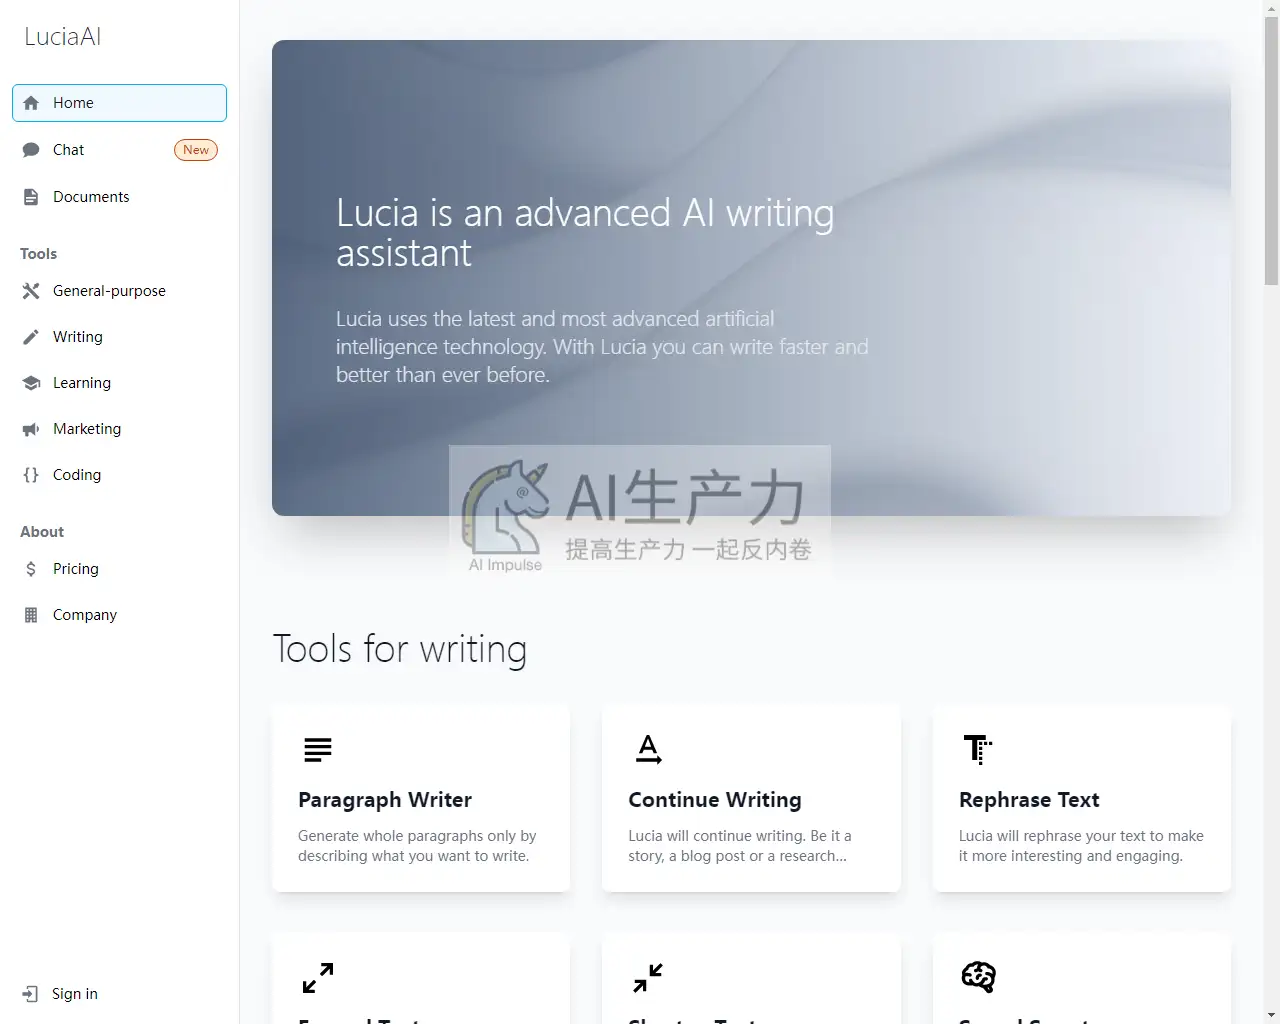Image resolution: width=1280 pixels, height=1024 pixels.
Task: Click the Writing pencil icon
Action: coord(31,337)
